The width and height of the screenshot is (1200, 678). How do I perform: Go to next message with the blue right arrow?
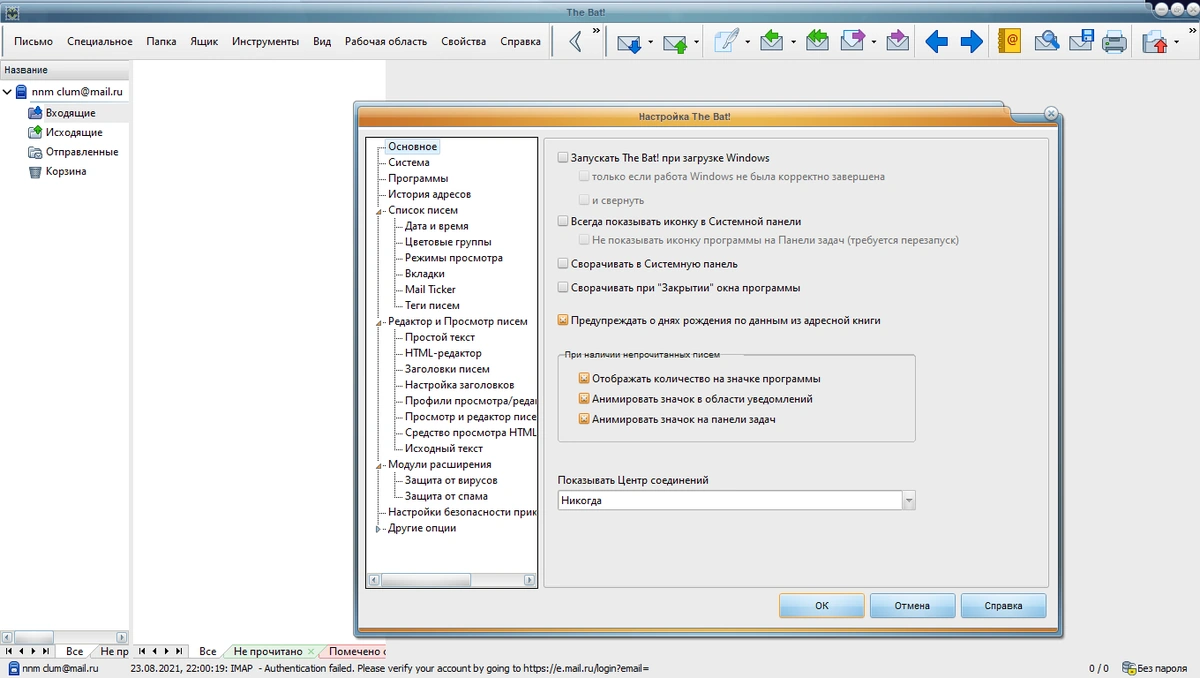(971, 42)
